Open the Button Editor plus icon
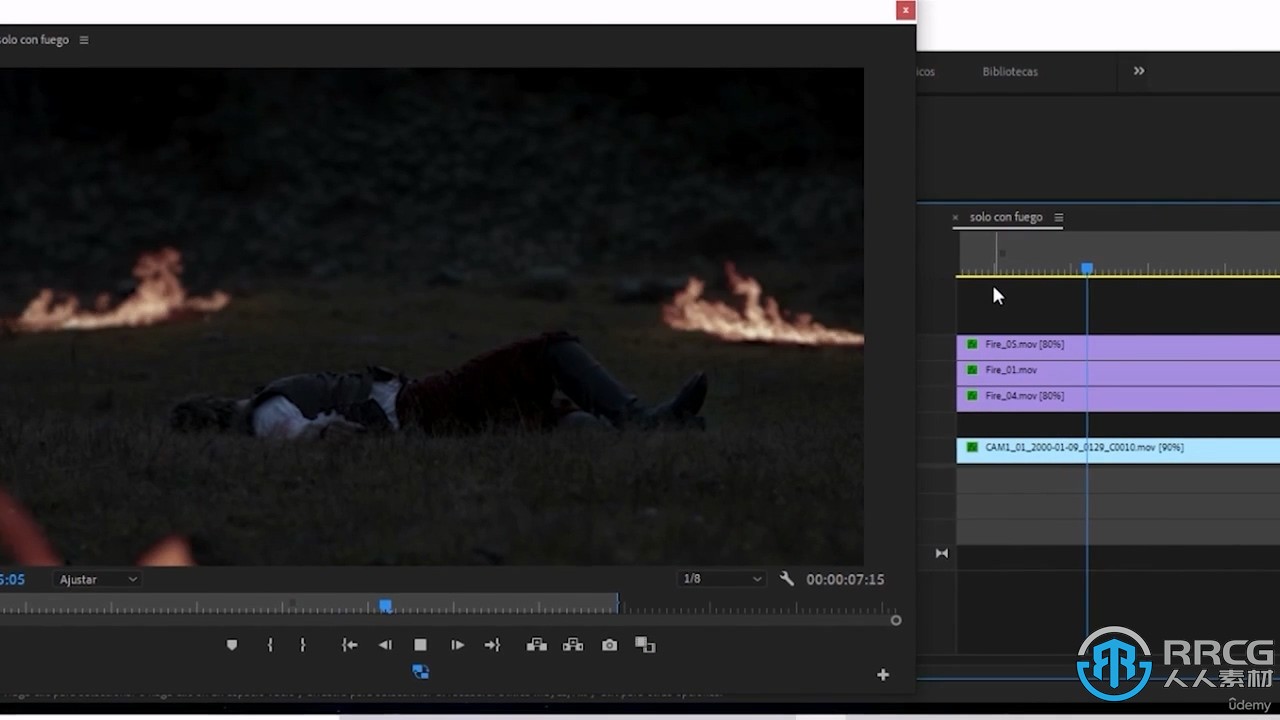Image resolution: width=1280 pixels, height=720 pixels. point(883,675)
